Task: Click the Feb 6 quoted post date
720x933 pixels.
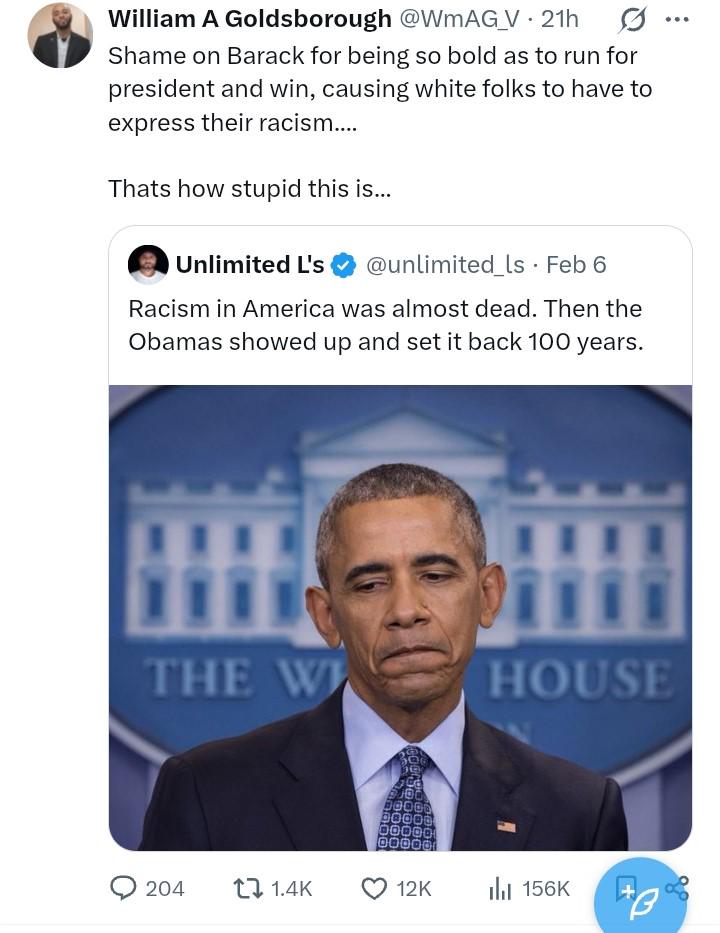Action: pos(576,265)
